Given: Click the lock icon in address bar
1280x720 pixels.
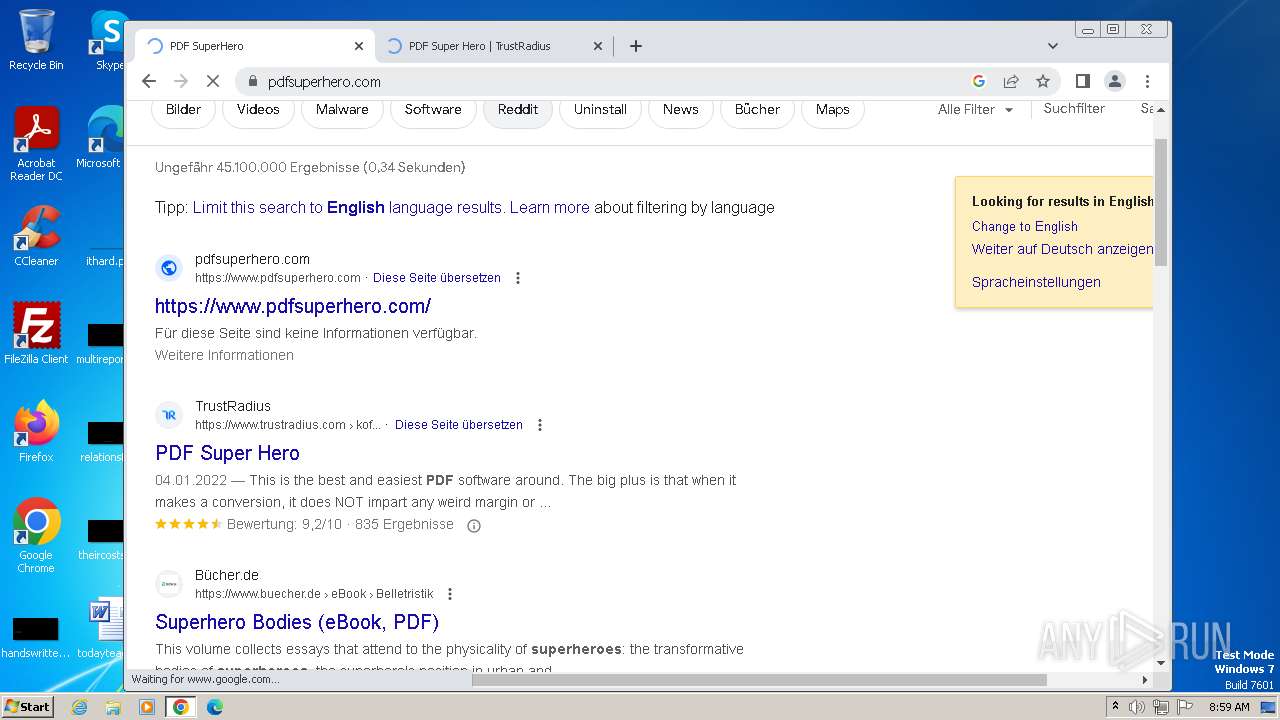Looking at the screenshot, I should click(252, 82).
